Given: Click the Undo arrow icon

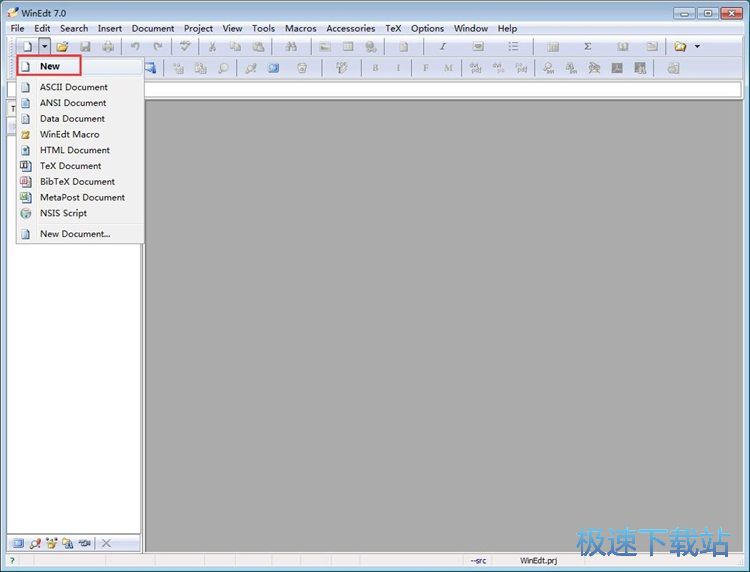Looking at the screenshot, I should (x=135, y=46).
